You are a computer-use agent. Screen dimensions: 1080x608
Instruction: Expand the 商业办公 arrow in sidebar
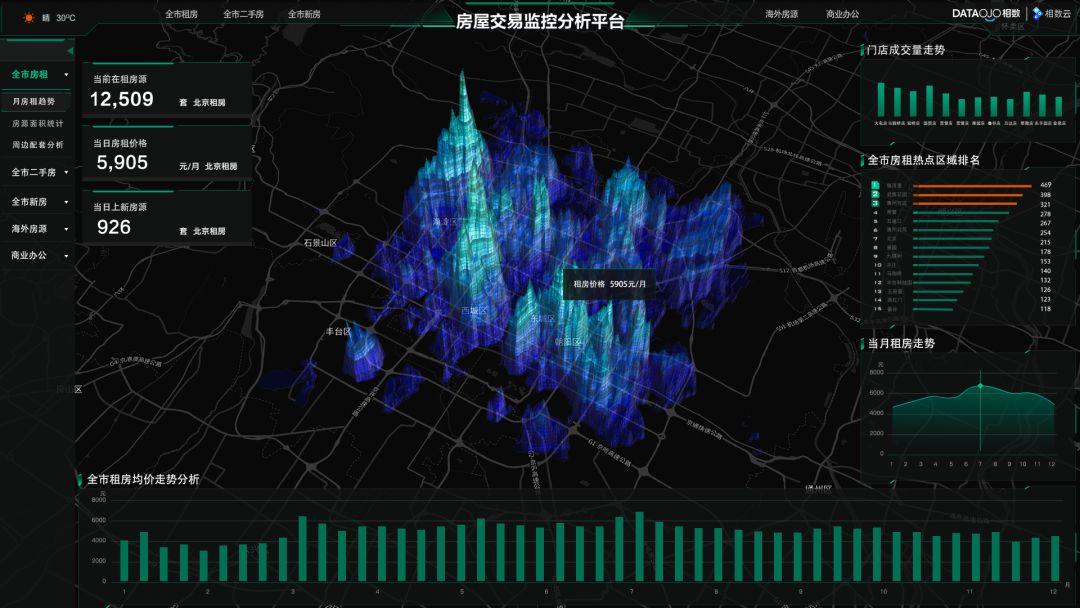[66, 255]
